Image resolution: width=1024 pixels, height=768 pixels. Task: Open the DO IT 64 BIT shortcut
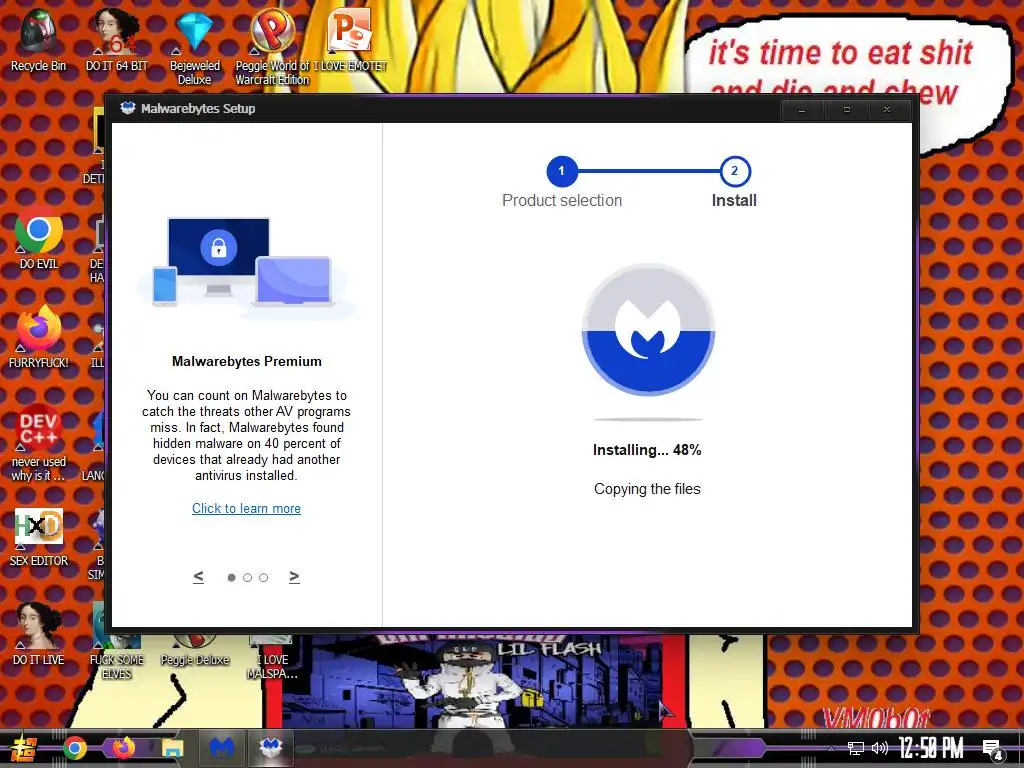coord(117,38)
